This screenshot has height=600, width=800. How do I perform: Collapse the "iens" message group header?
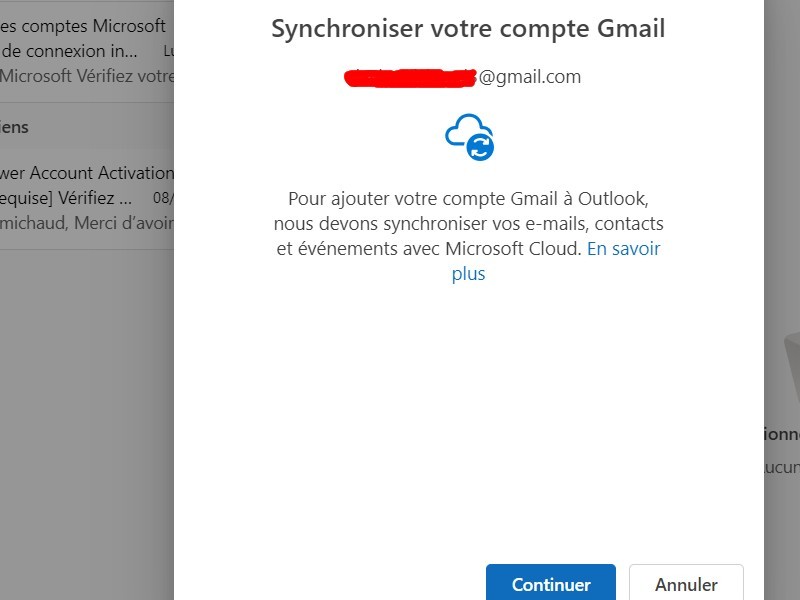click(15, 127)
